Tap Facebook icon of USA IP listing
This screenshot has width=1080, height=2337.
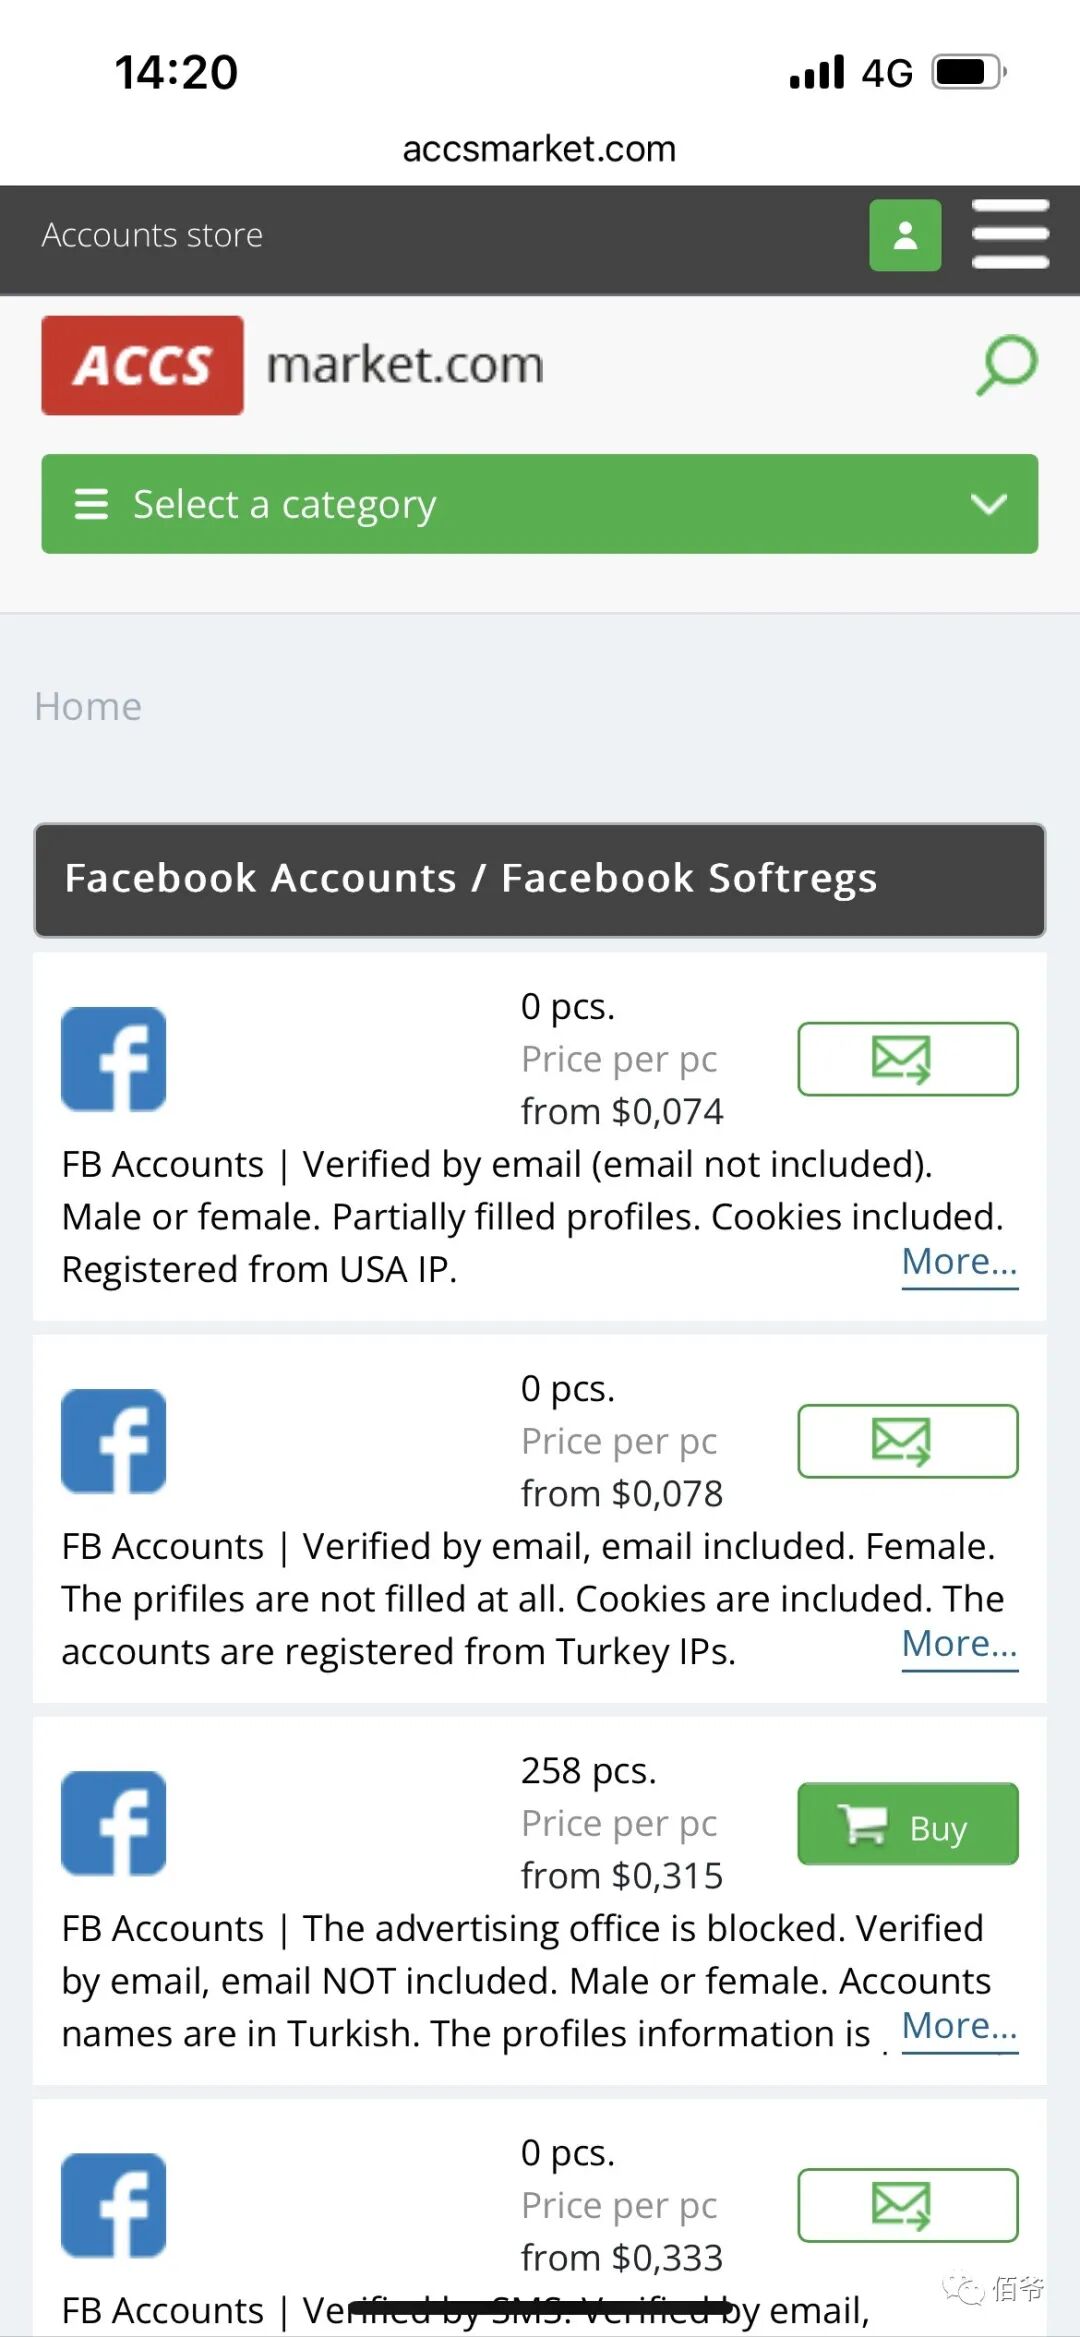114,1059
